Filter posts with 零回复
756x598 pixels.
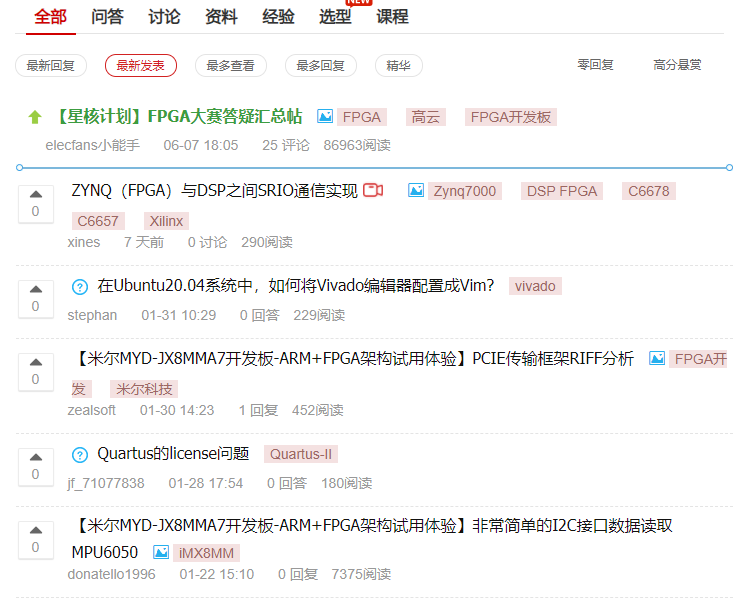(x=595, y=65)
